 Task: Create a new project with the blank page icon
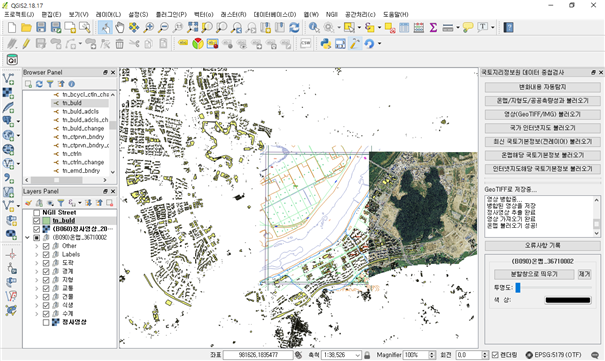tap(12, 27)
